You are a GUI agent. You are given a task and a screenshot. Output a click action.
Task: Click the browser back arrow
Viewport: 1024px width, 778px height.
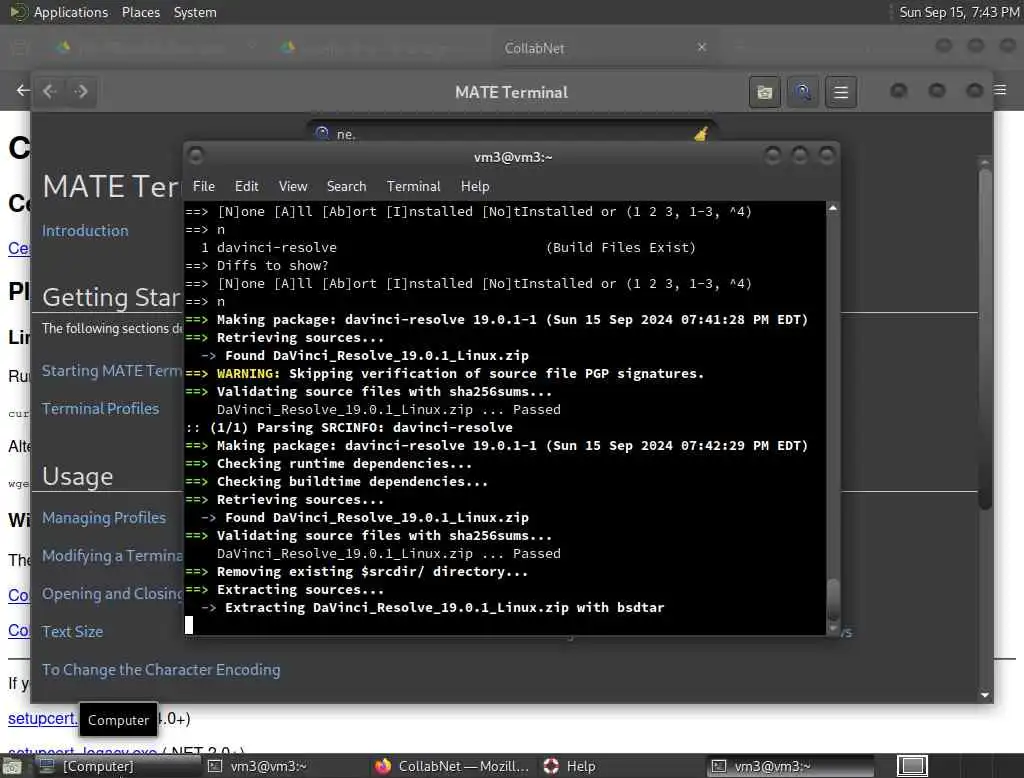pyautogui.click(x=23, y=90)
